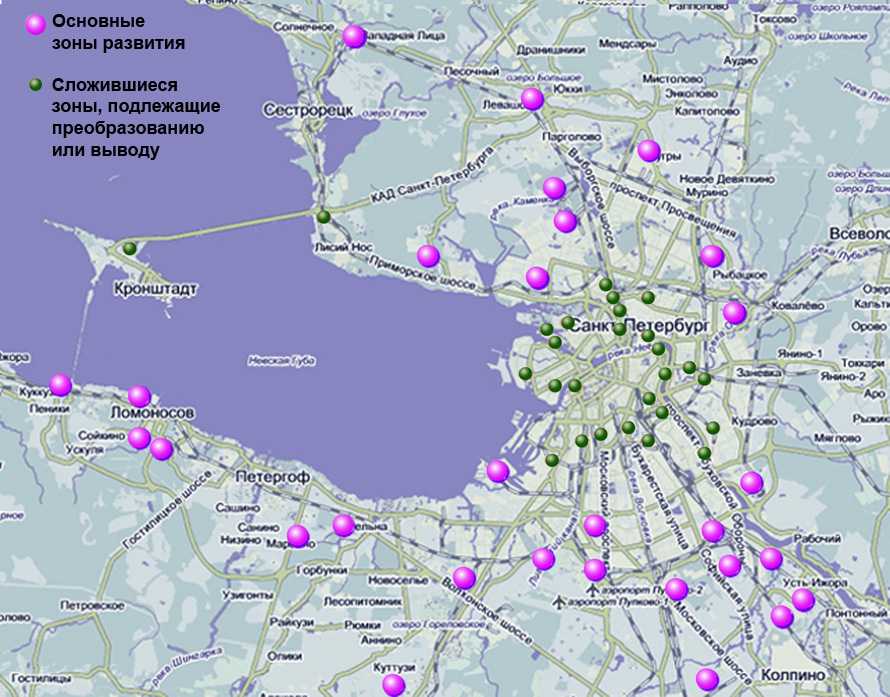890x697 pixels.
Task: Select the Кудрово label
Action: click(754, 422)
